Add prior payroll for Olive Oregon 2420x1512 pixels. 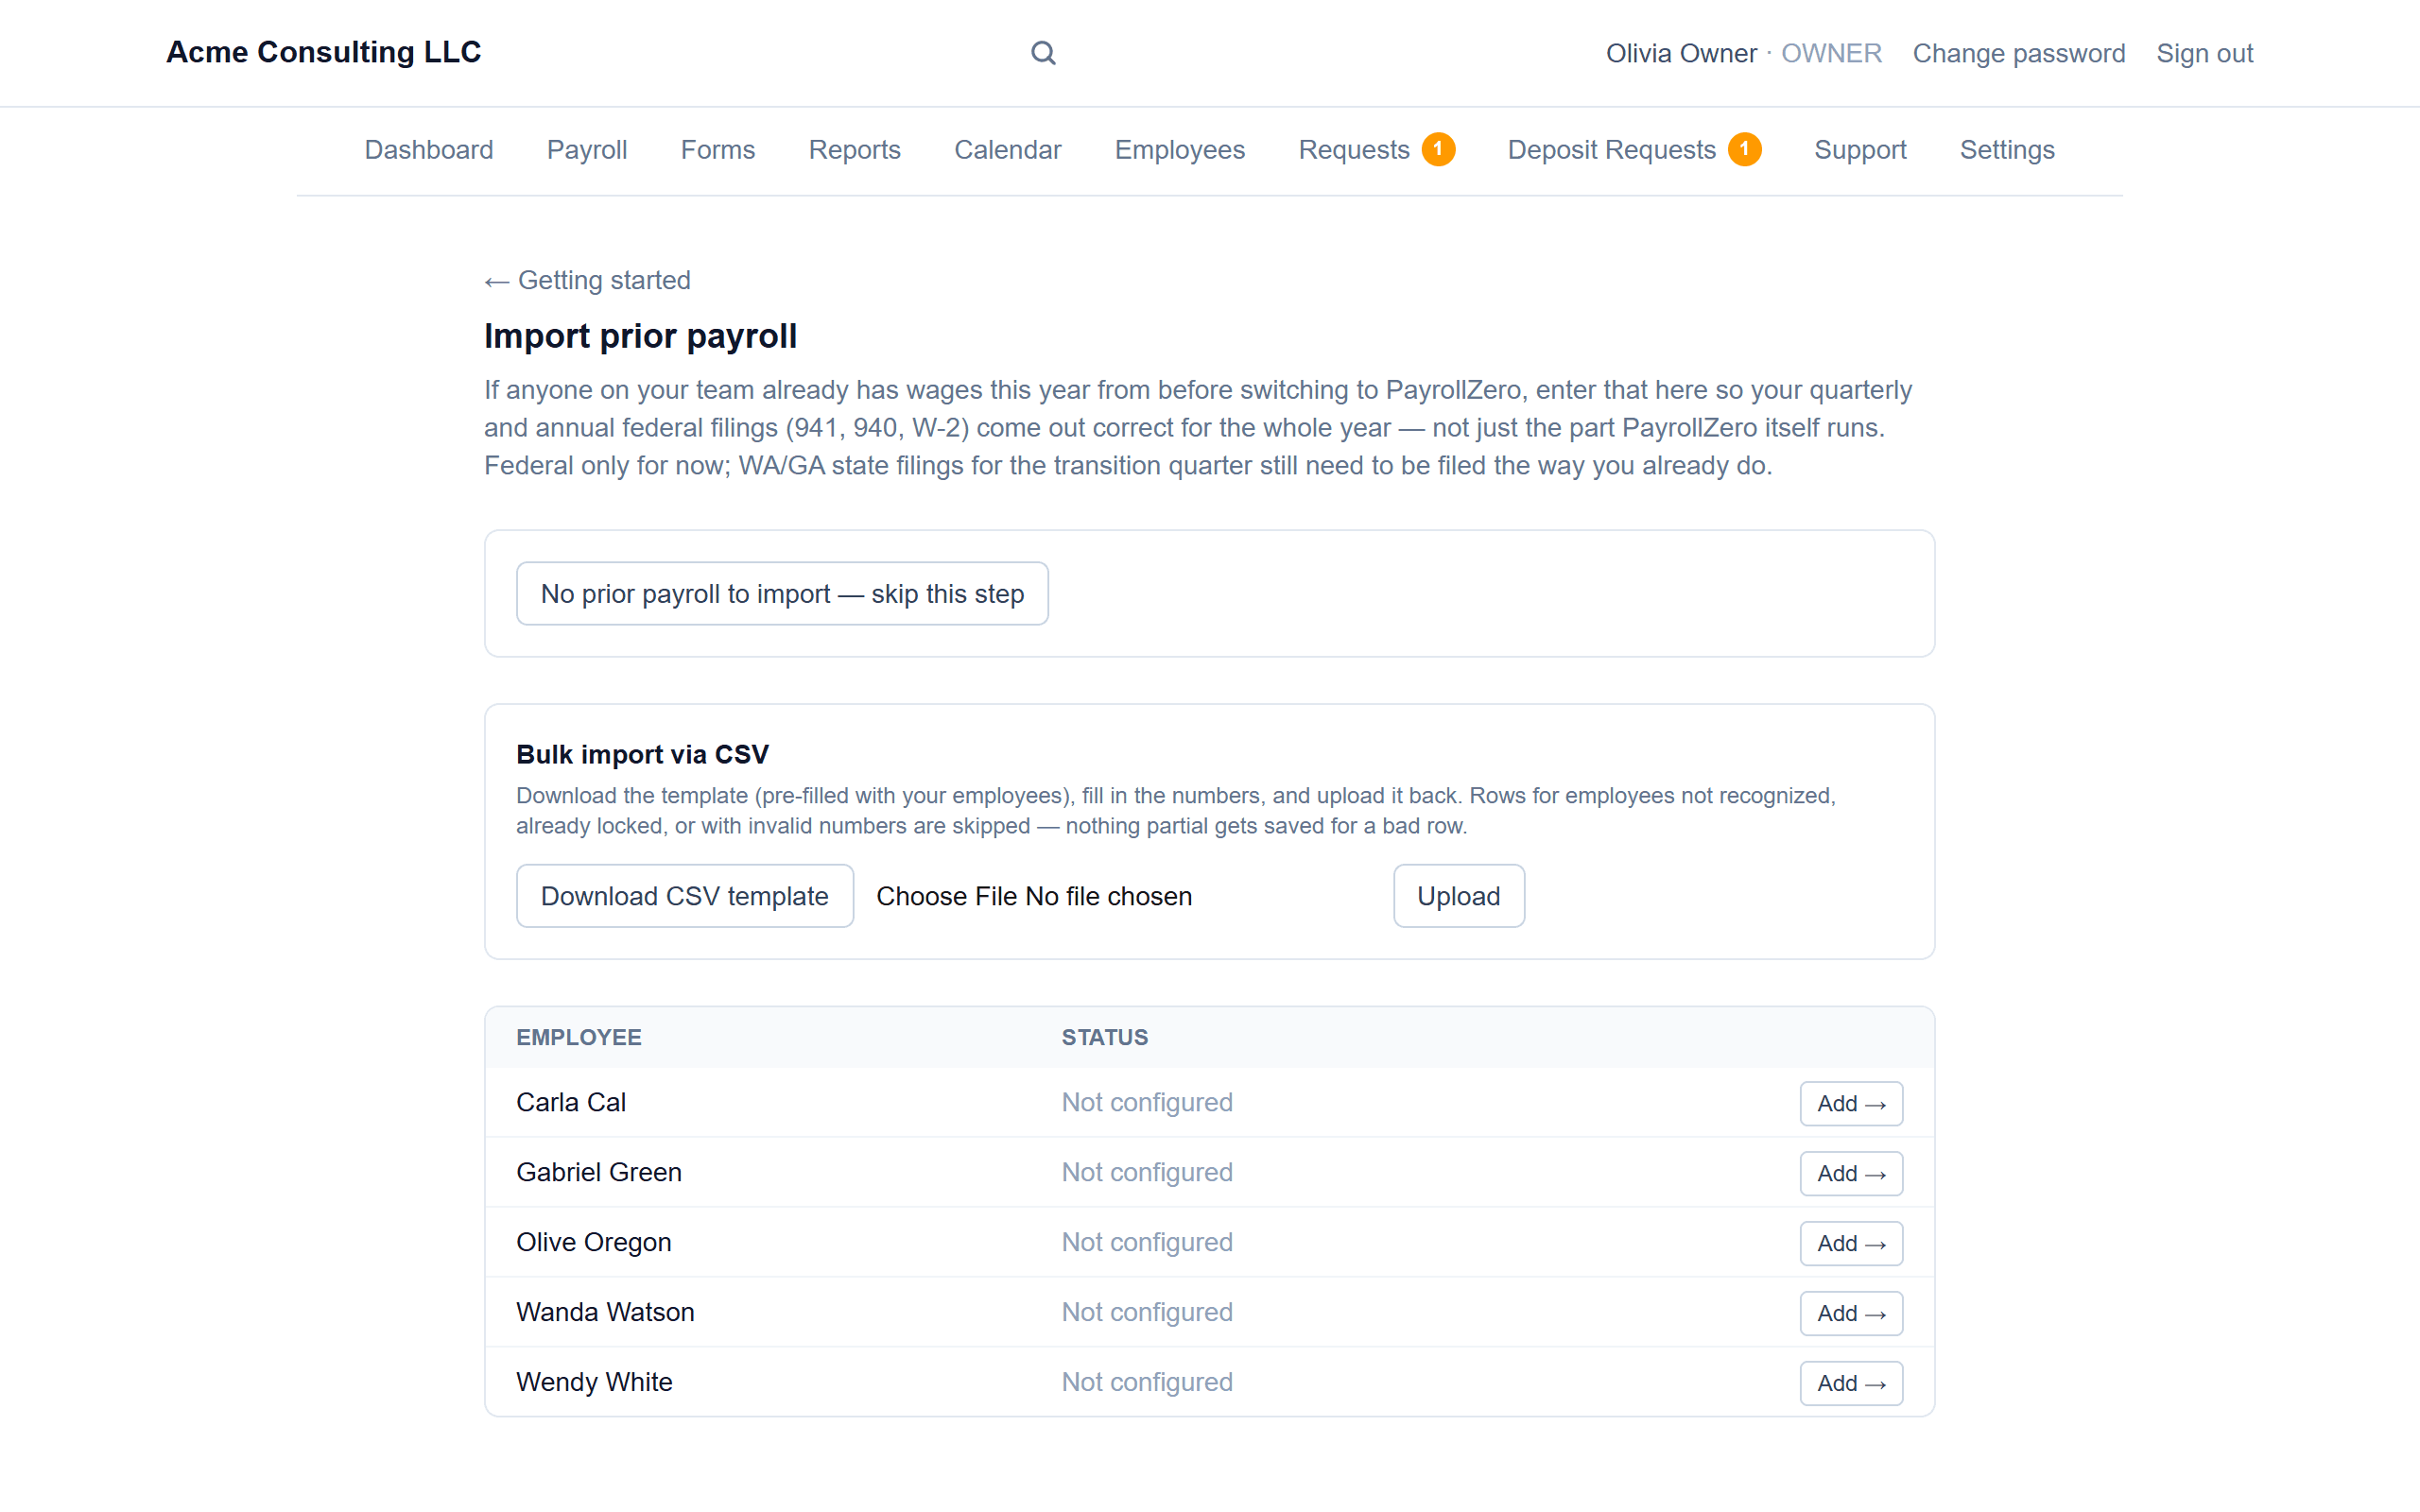click(x=1851, y=1243)
